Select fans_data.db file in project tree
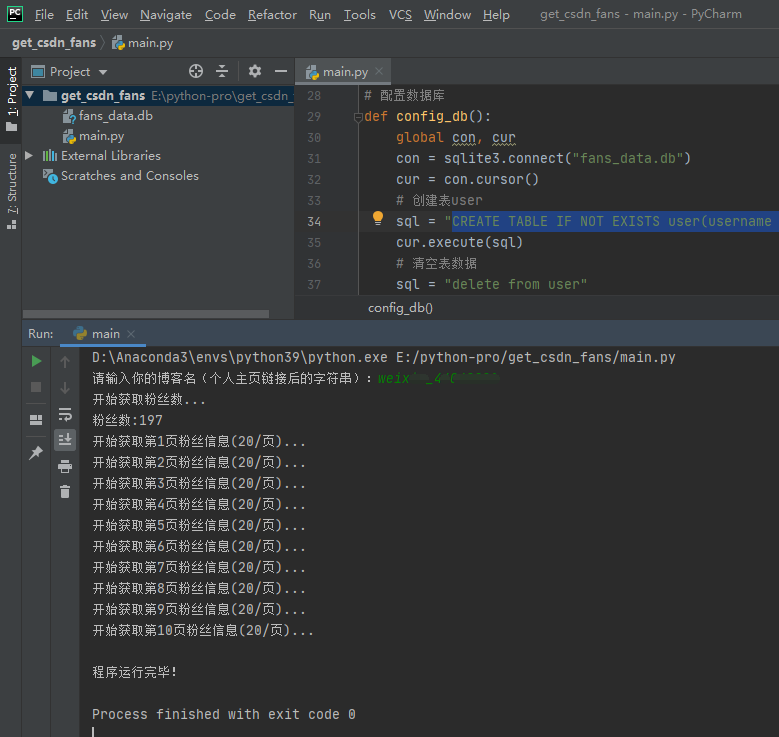779x737 pixels. point(108,116)
